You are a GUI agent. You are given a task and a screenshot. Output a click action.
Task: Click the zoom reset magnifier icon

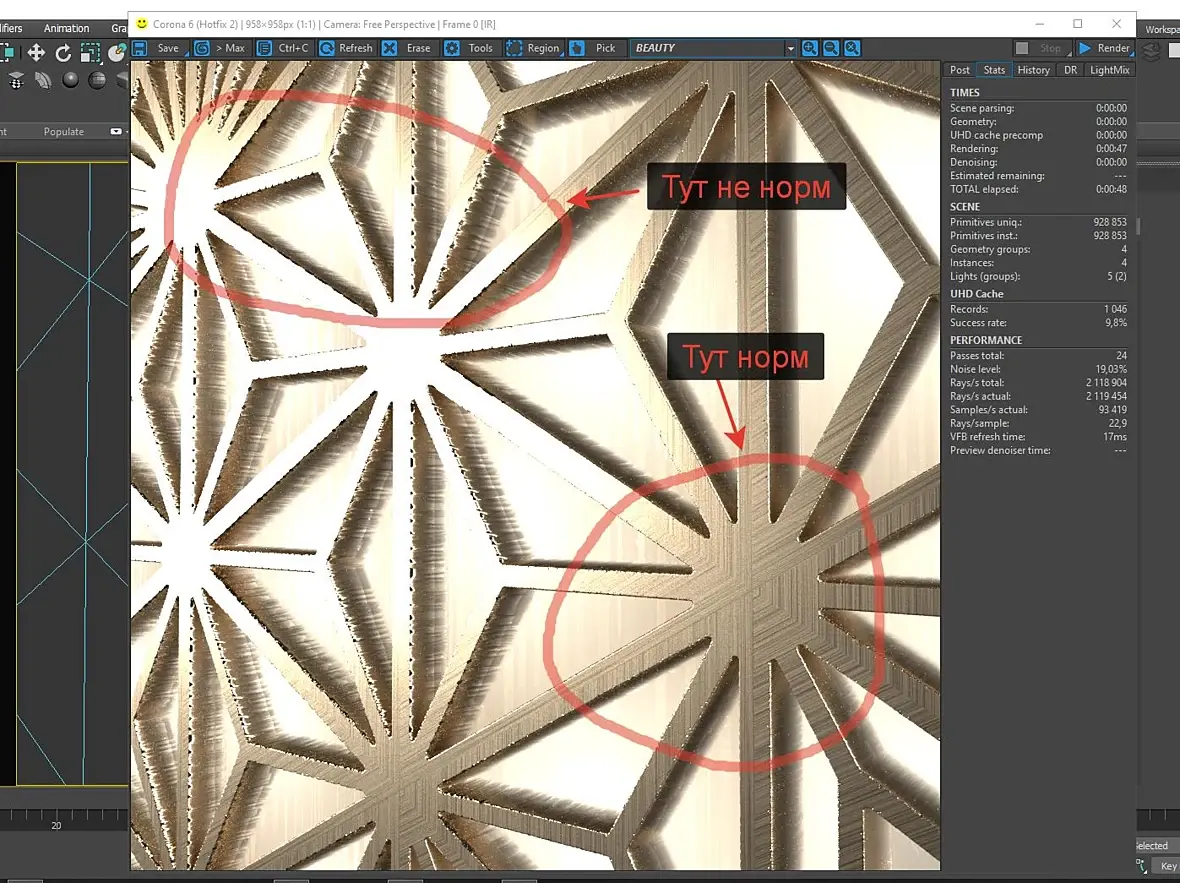tap(852, 48)
